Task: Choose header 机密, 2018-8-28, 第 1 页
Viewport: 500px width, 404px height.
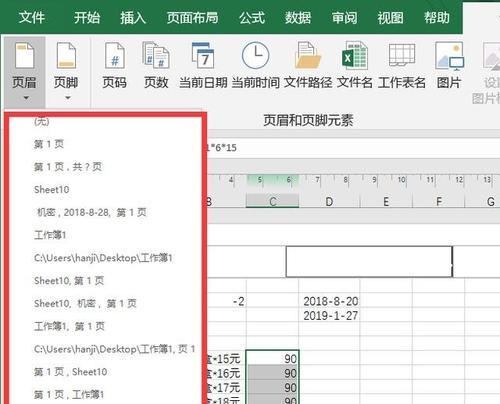Action: pos(105,212)
